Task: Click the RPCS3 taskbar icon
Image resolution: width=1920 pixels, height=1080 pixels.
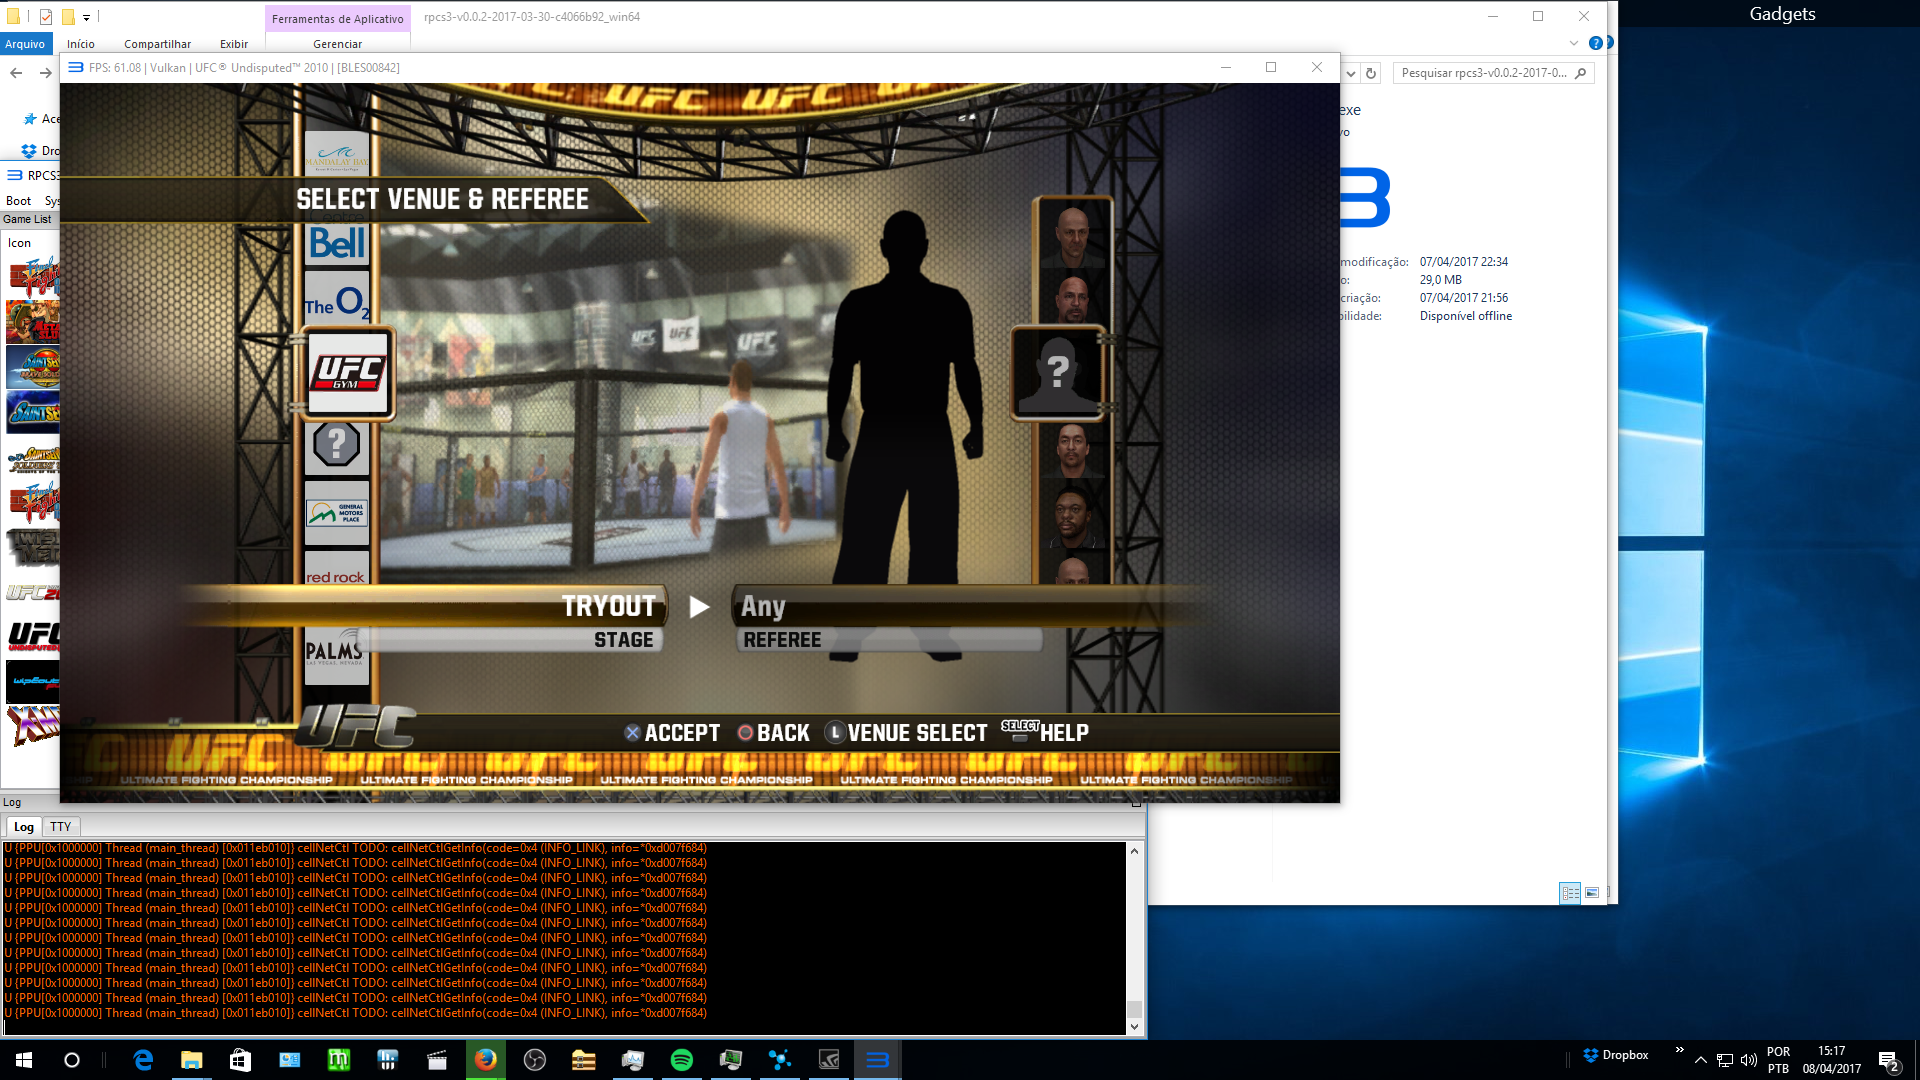Action: pyautogui.click(x=877, y=1060)
